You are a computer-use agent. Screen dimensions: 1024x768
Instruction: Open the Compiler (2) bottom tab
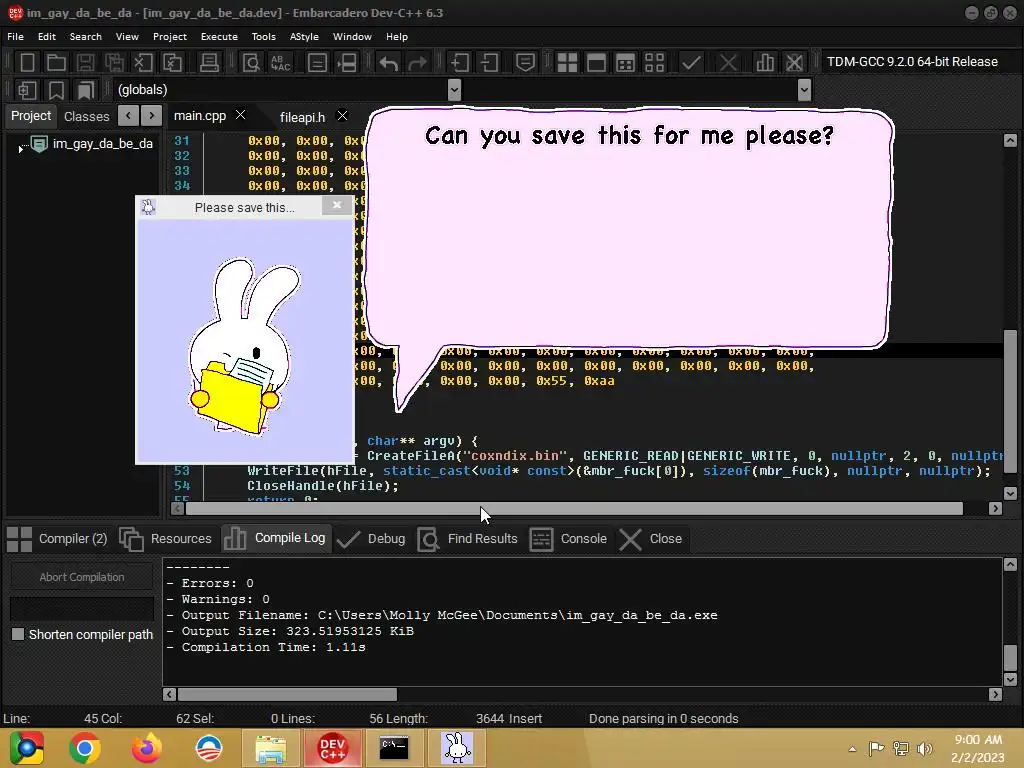(x=57, y=539)
